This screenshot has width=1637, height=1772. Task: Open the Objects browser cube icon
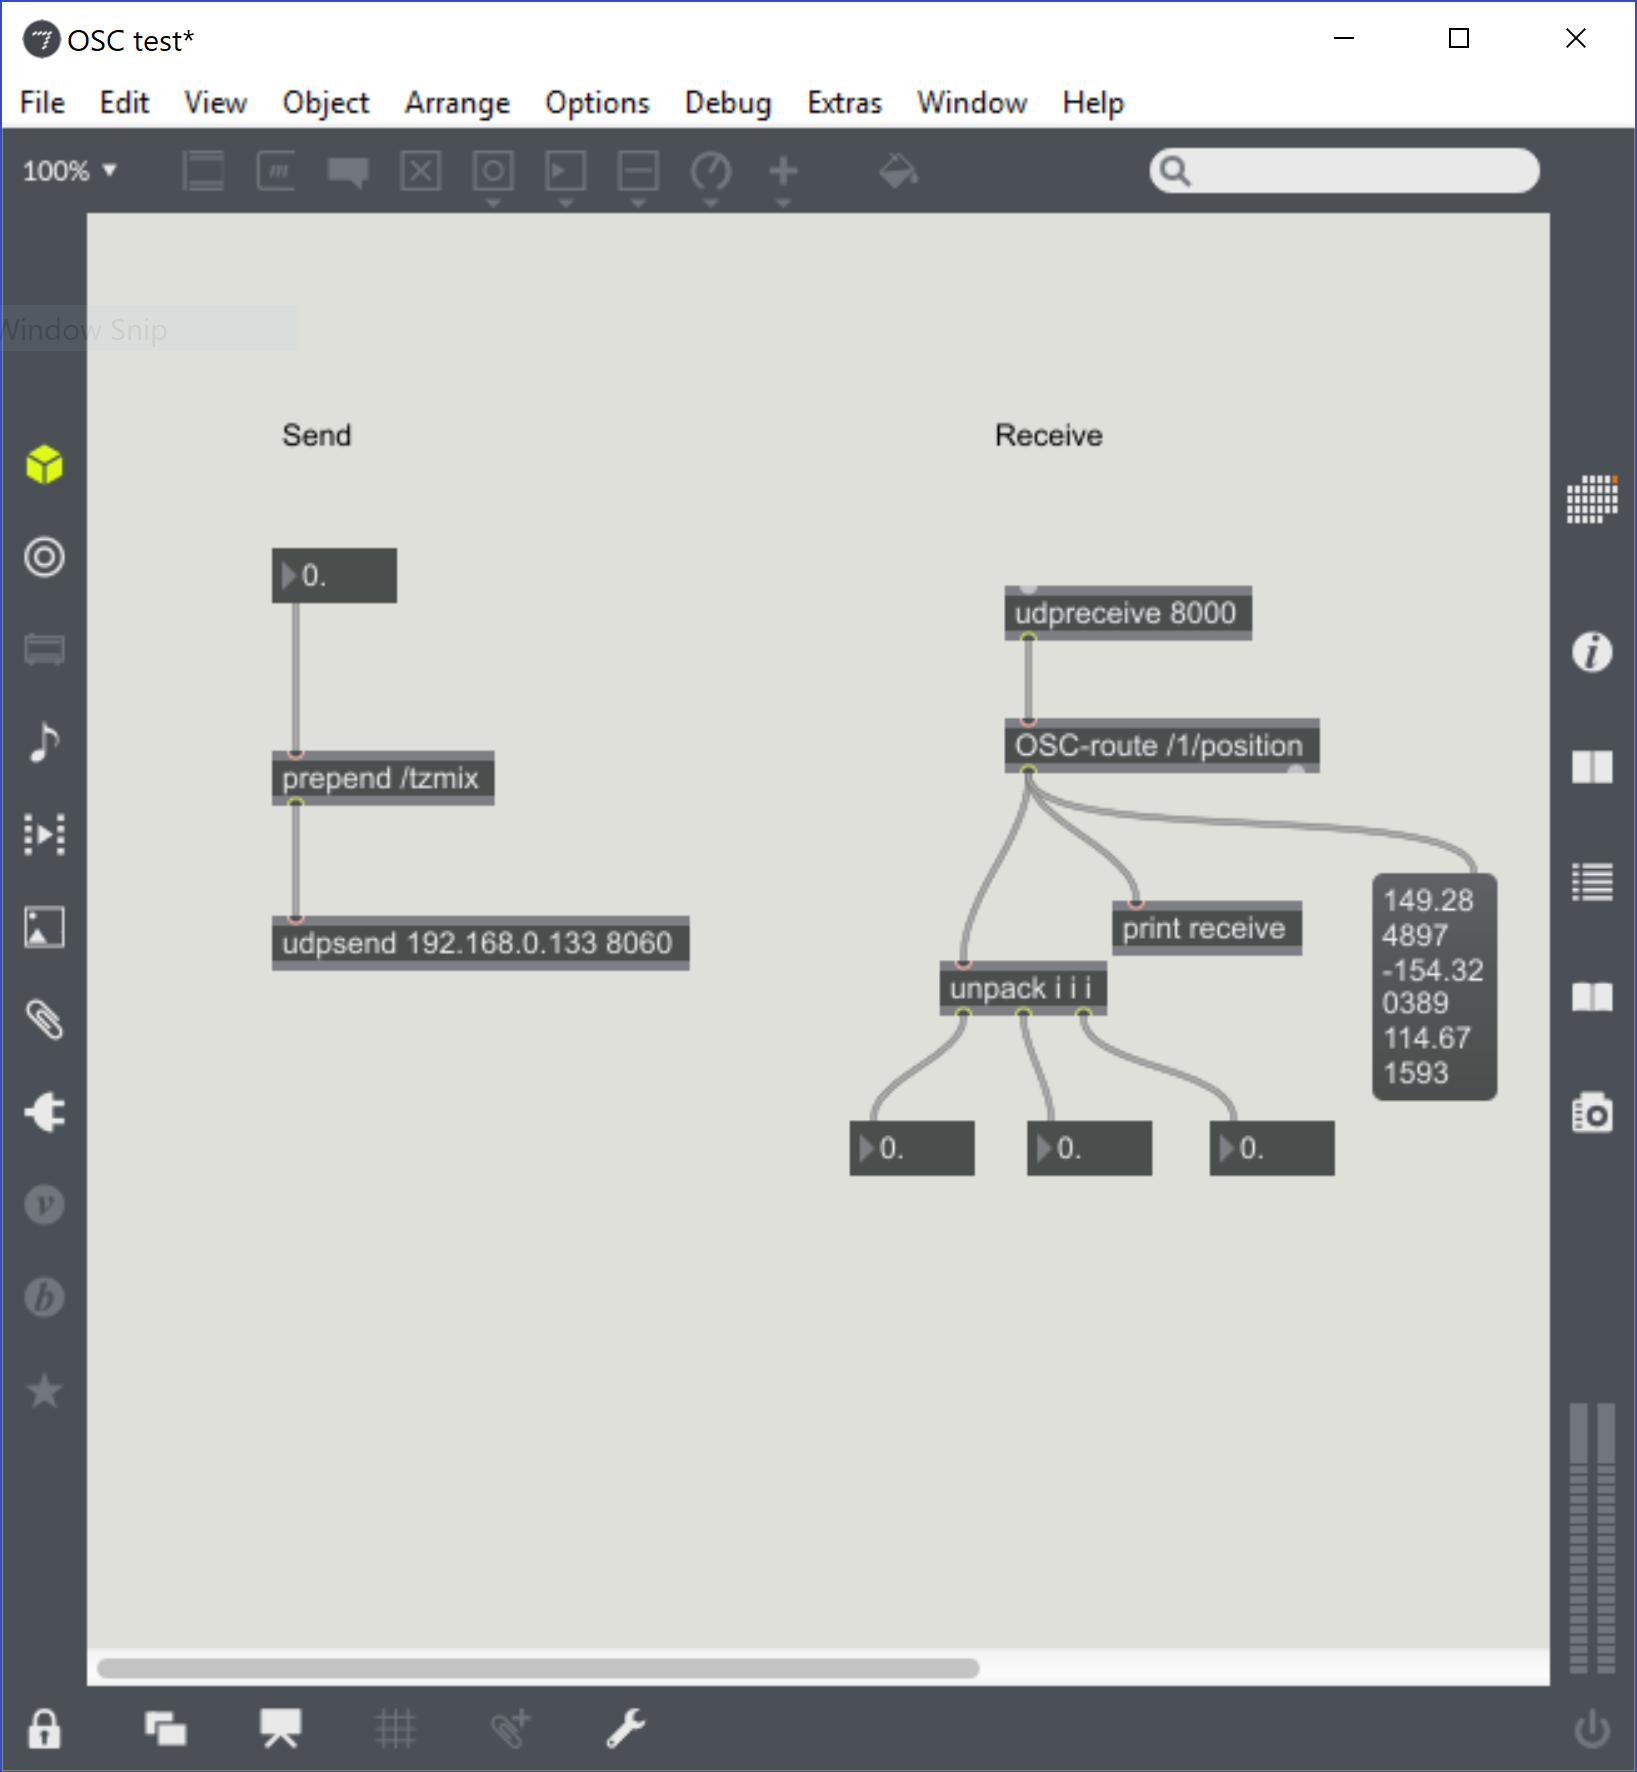[x=44, y=465]
